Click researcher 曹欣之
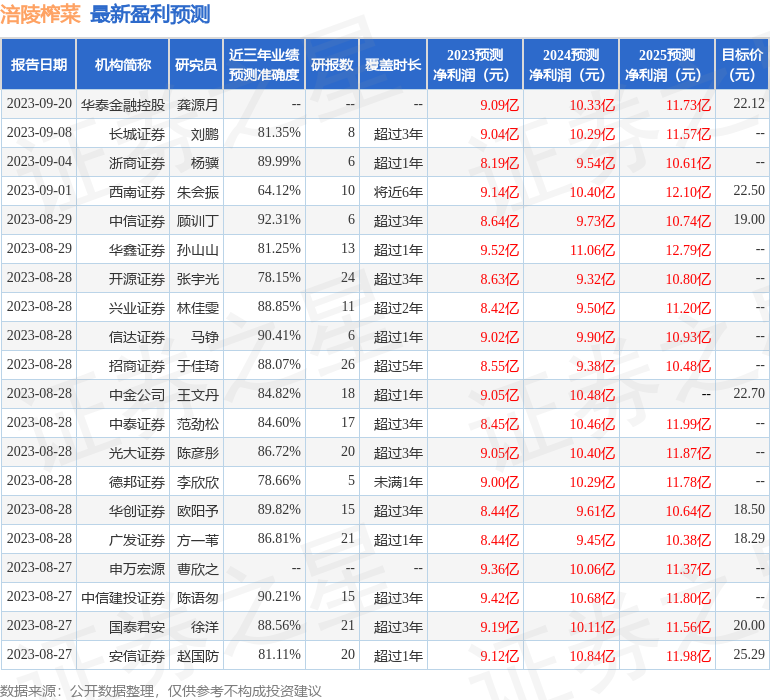 (197, 568)
